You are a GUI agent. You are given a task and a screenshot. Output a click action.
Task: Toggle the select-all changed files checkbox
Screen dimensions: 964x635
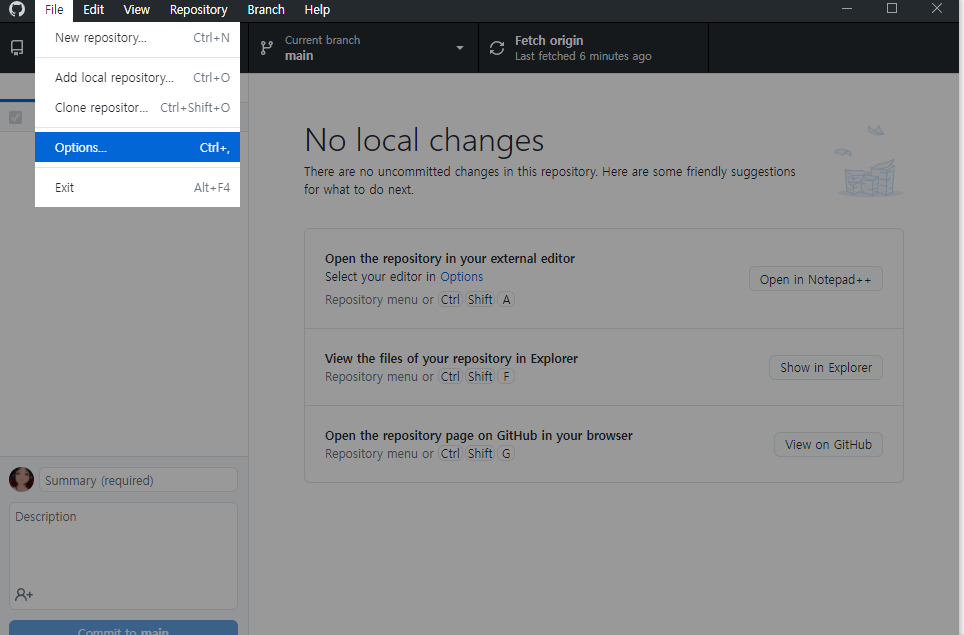pos(16,117)
